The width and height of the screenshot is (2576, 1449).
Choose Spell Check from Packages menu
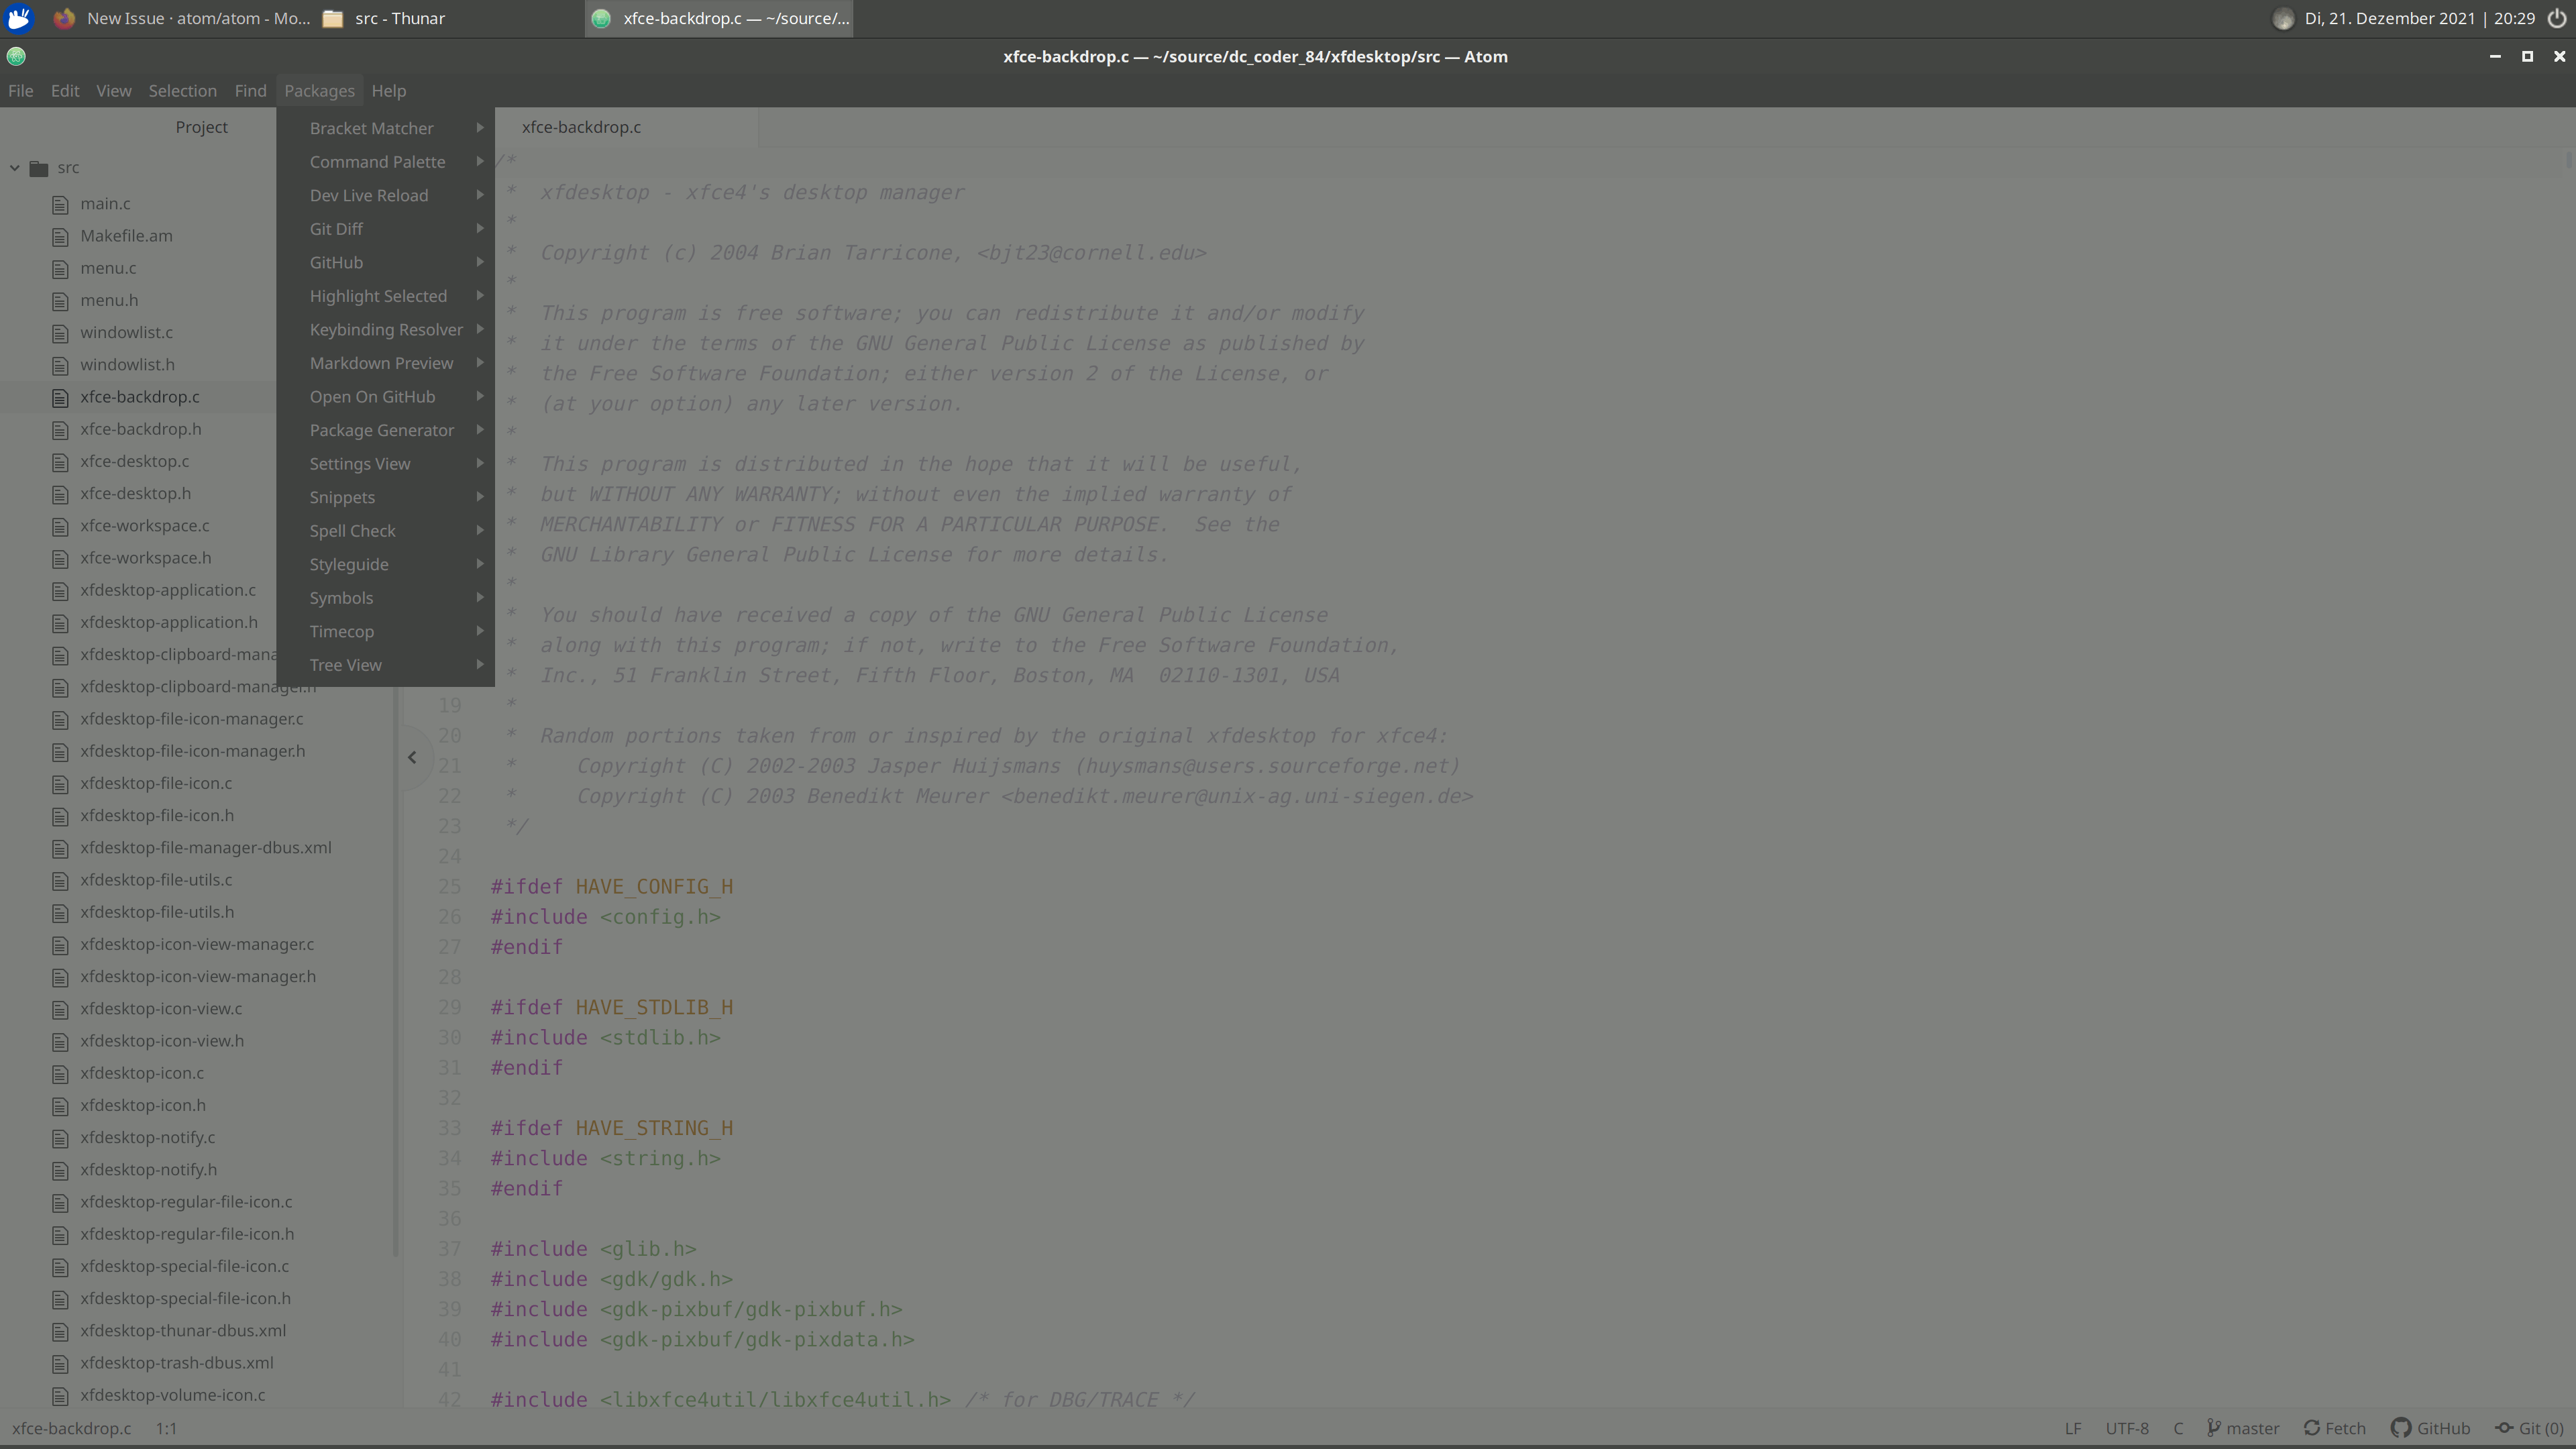coord(352,531)
